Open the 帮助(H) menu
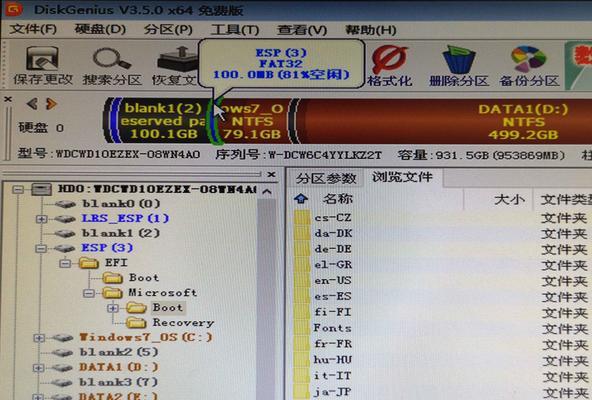The image size is (592, 400). pyautogui.click(x=370, y=29)
